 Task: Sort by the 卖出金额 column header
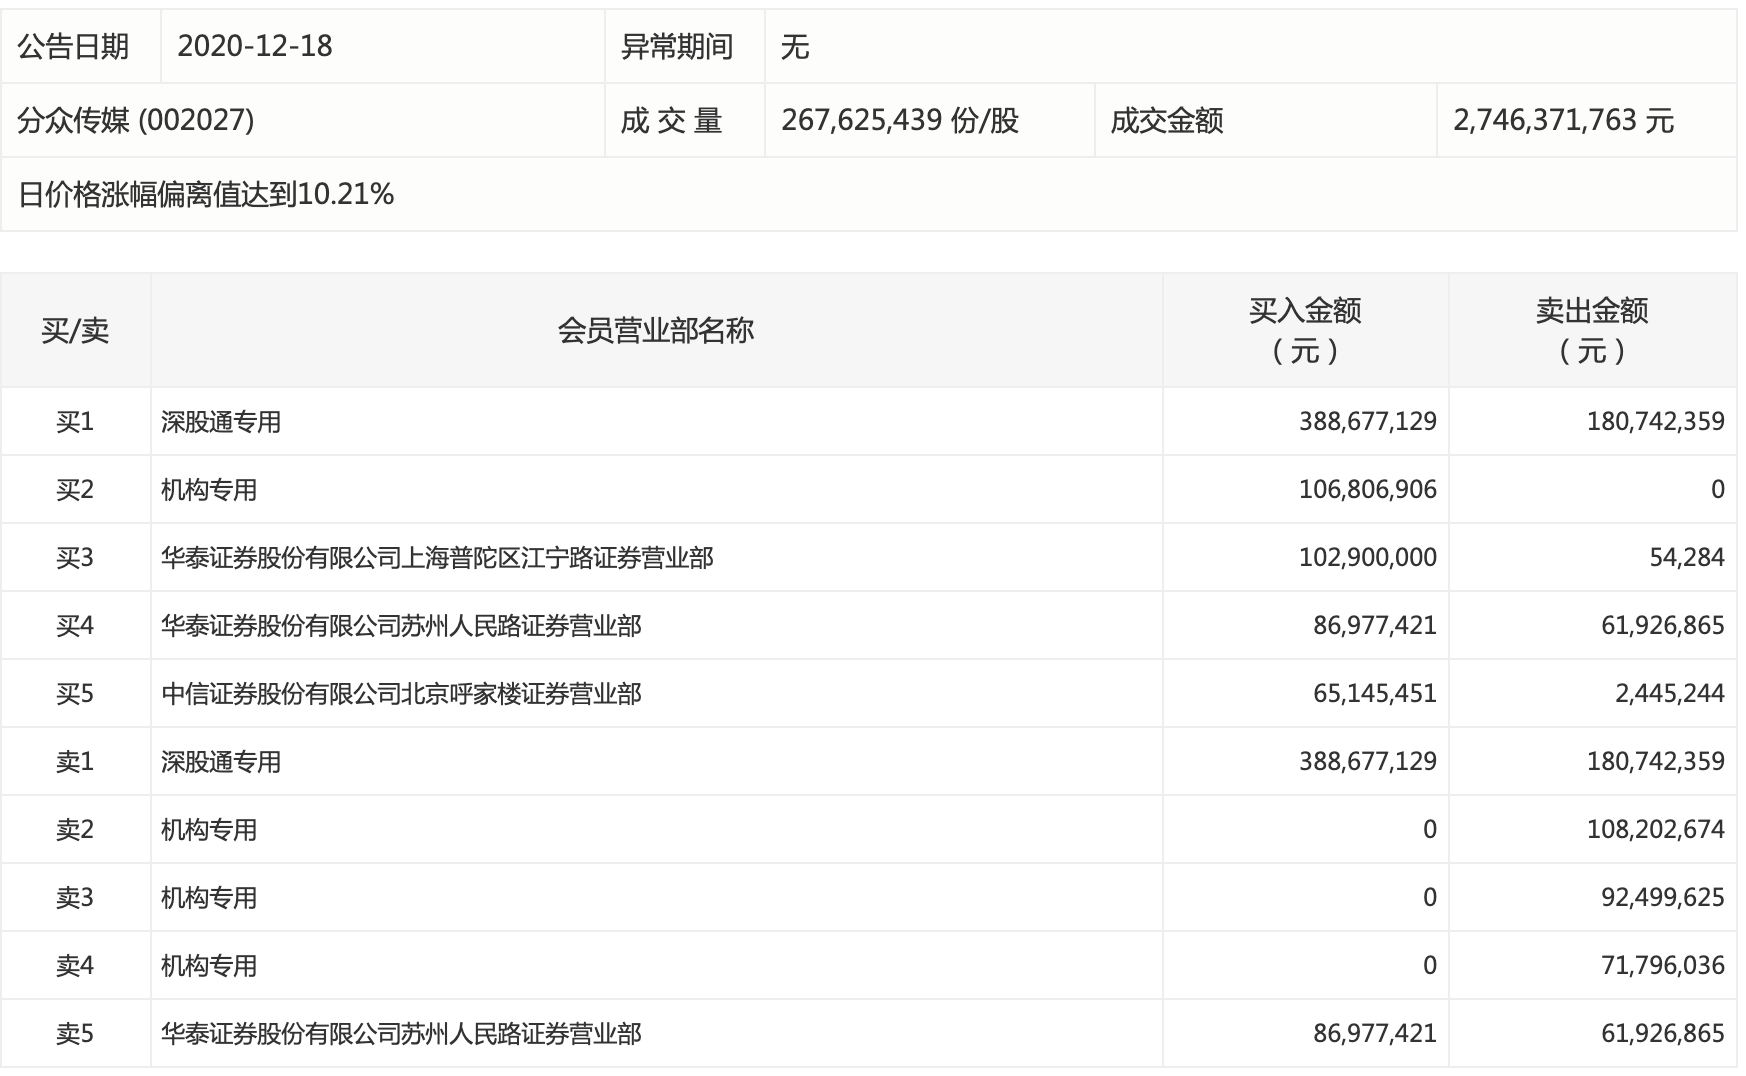1592,330
